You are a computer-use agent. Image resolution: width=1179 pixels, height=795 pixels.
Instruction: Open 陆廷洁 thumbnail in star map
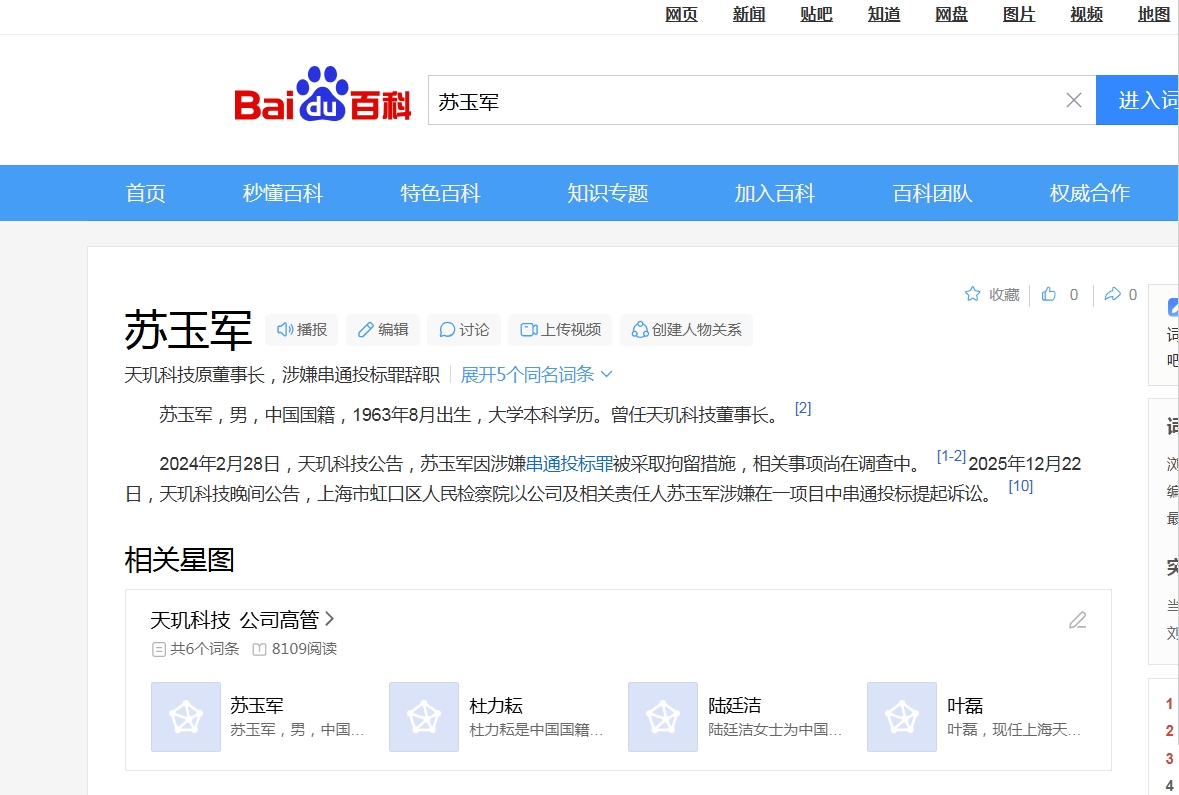pos(663,717)
